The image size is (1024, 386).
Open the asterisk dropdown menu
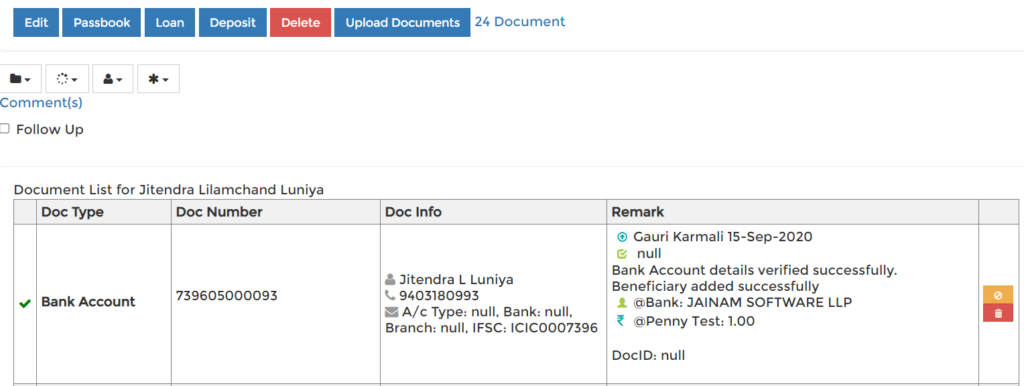tap(158, 78)
